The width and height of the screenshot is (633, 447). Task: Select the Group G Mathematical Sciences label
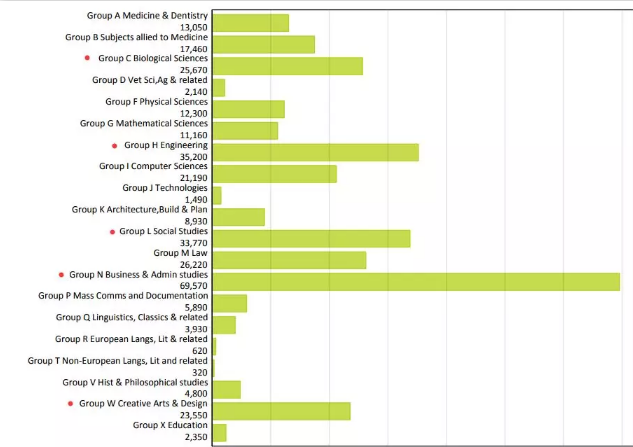pos(144,123)
